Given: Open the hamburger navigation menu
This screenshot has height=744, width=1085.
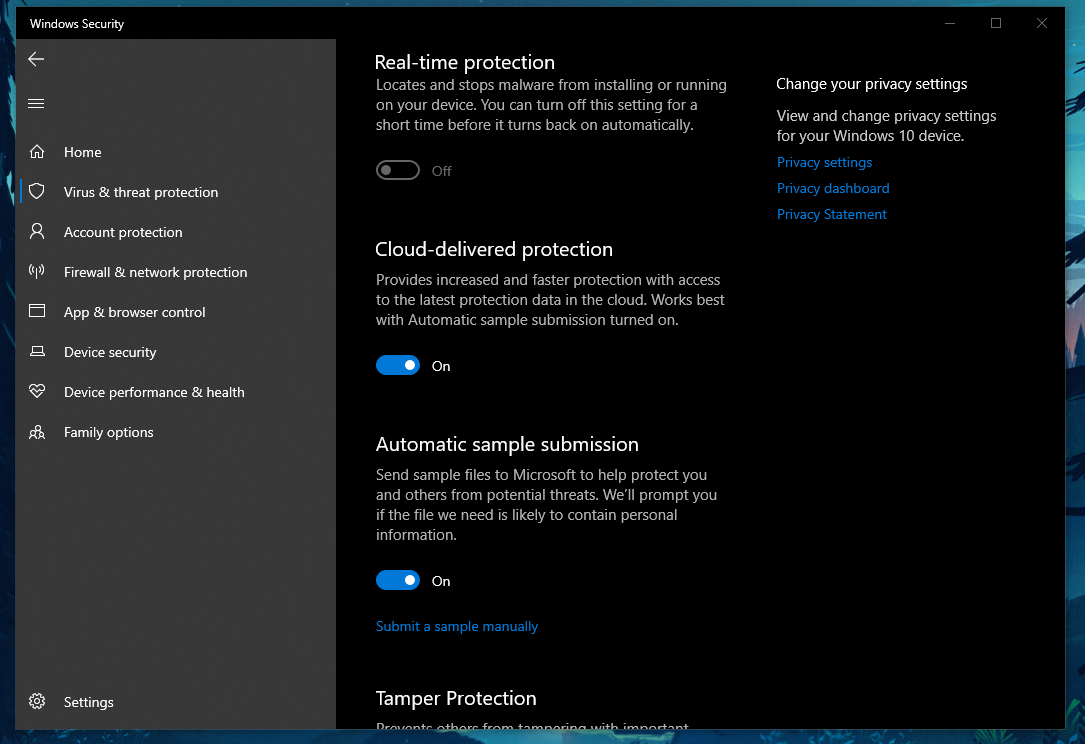Looking at the screenshot, I should point(36,104).
